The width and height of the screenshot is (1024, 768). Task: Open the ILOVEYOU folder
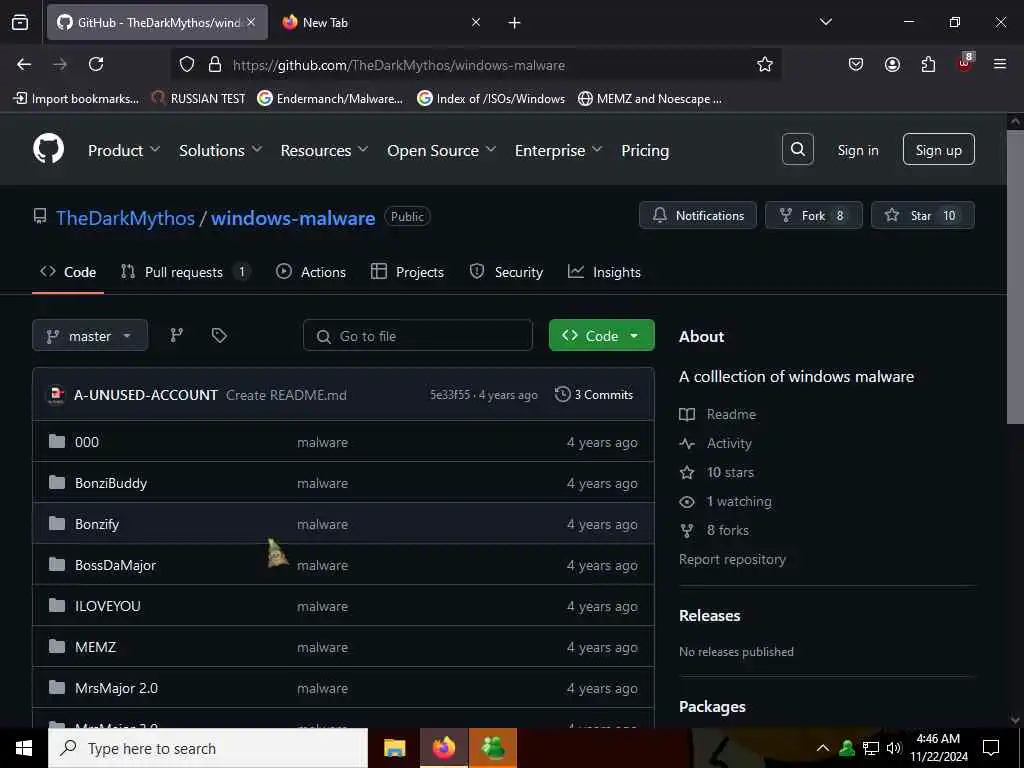(108, 606)
